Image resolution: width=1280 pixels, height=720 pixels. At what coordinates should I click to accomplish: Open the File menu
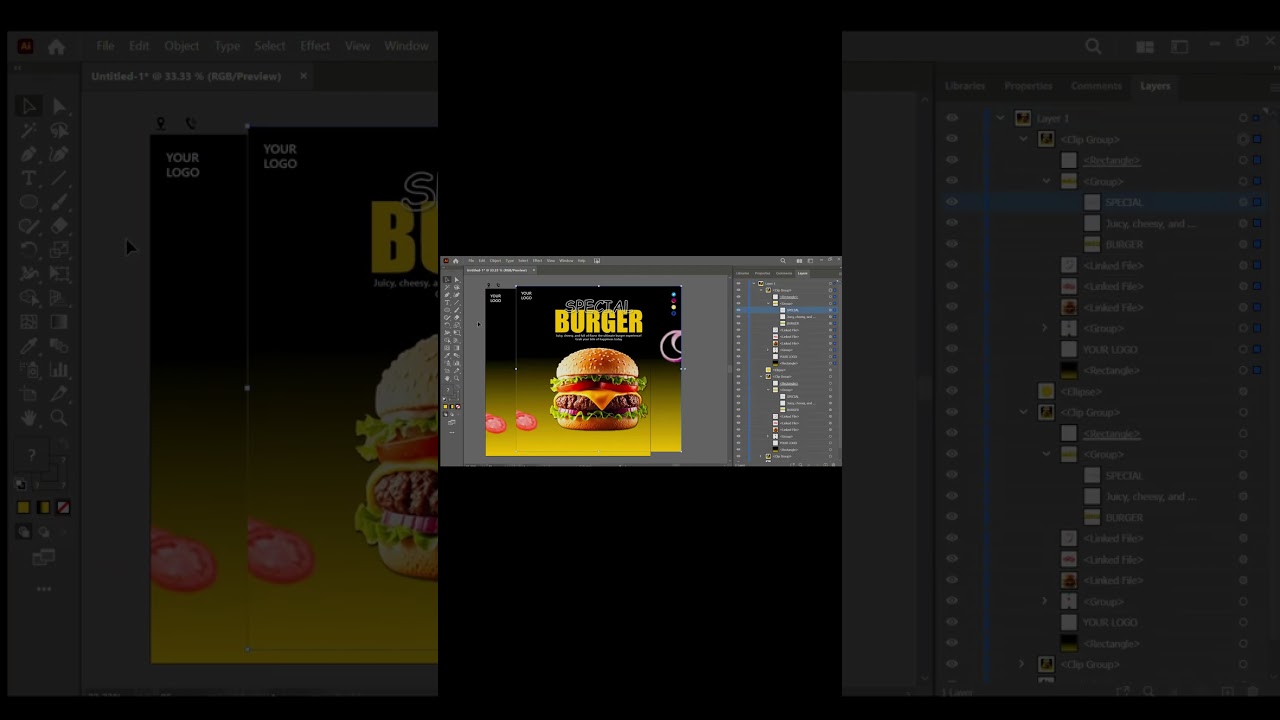pyautogui.click(x=105, y=46)
